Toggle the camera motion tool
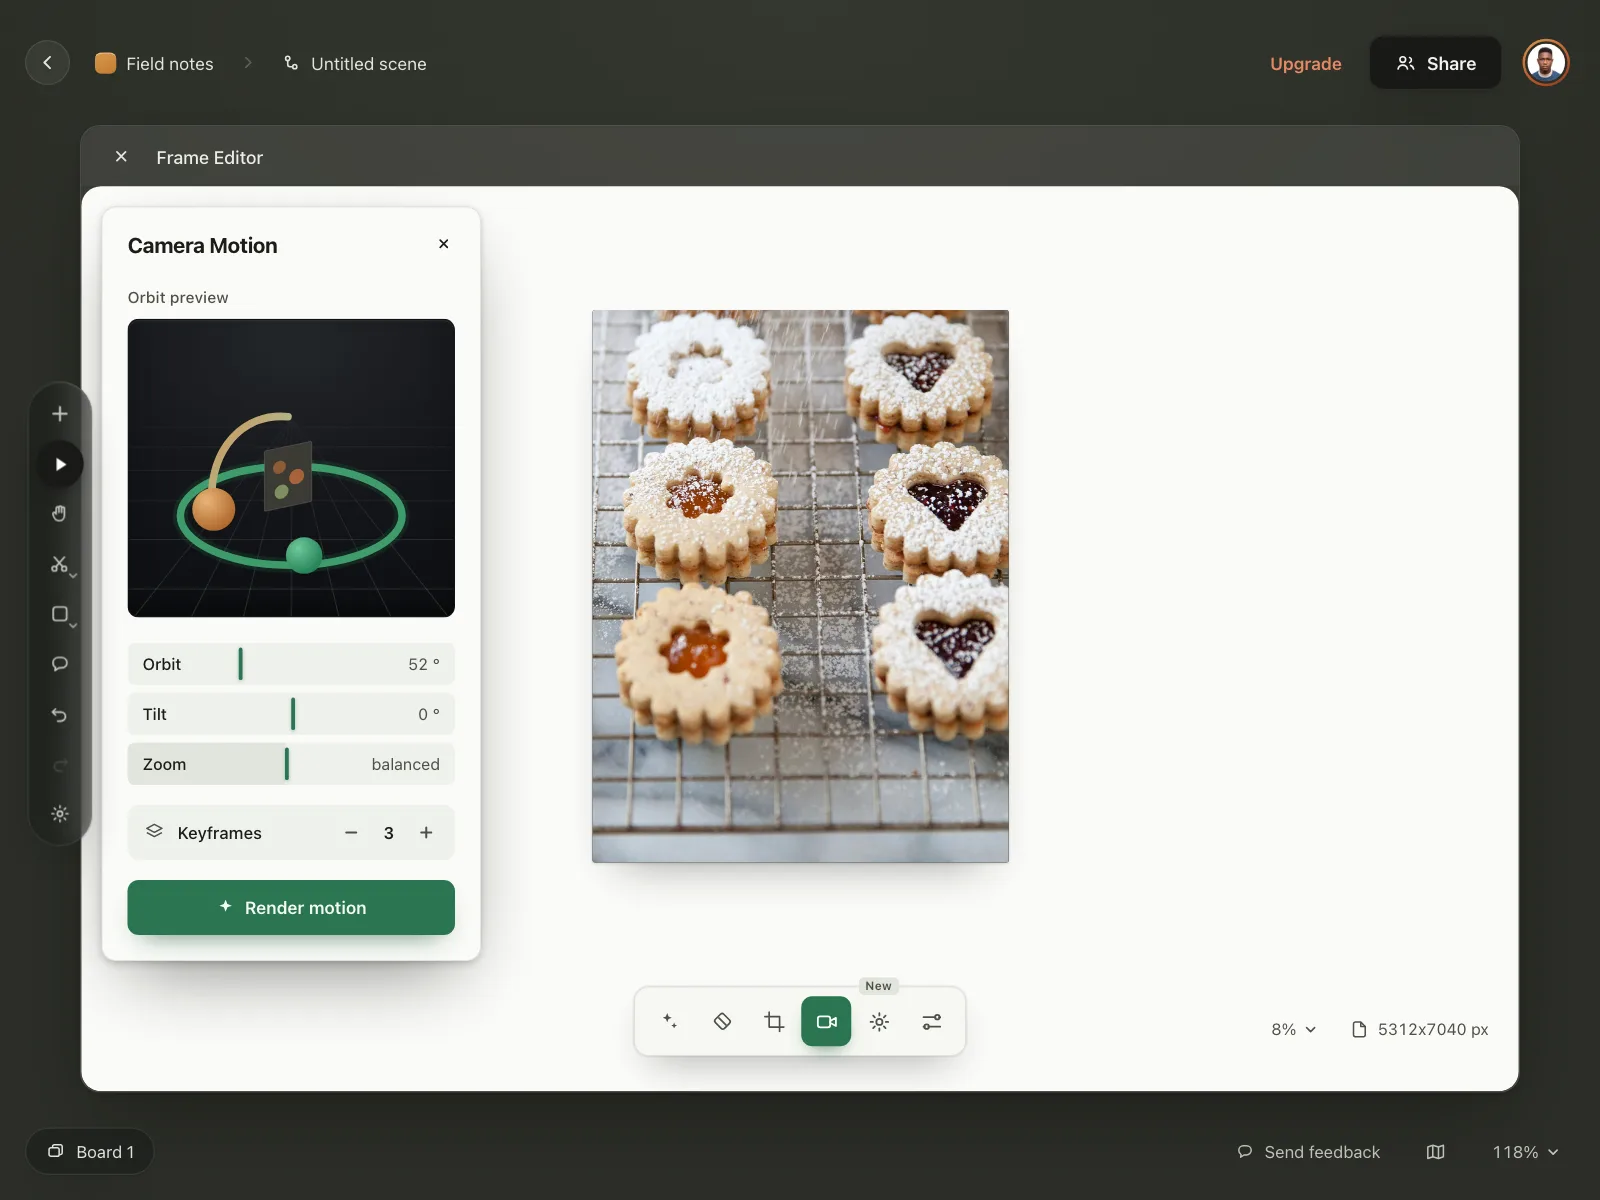This screenshot has width=1600, height=1200. tap(826, 1021)
